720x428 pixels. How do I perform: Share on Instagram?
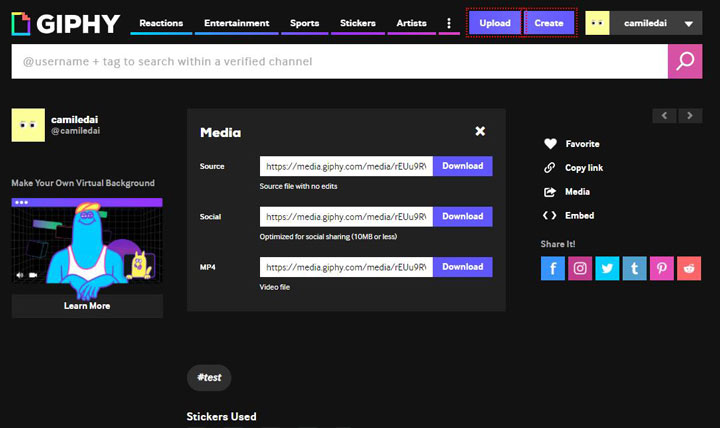click(580, 268)
